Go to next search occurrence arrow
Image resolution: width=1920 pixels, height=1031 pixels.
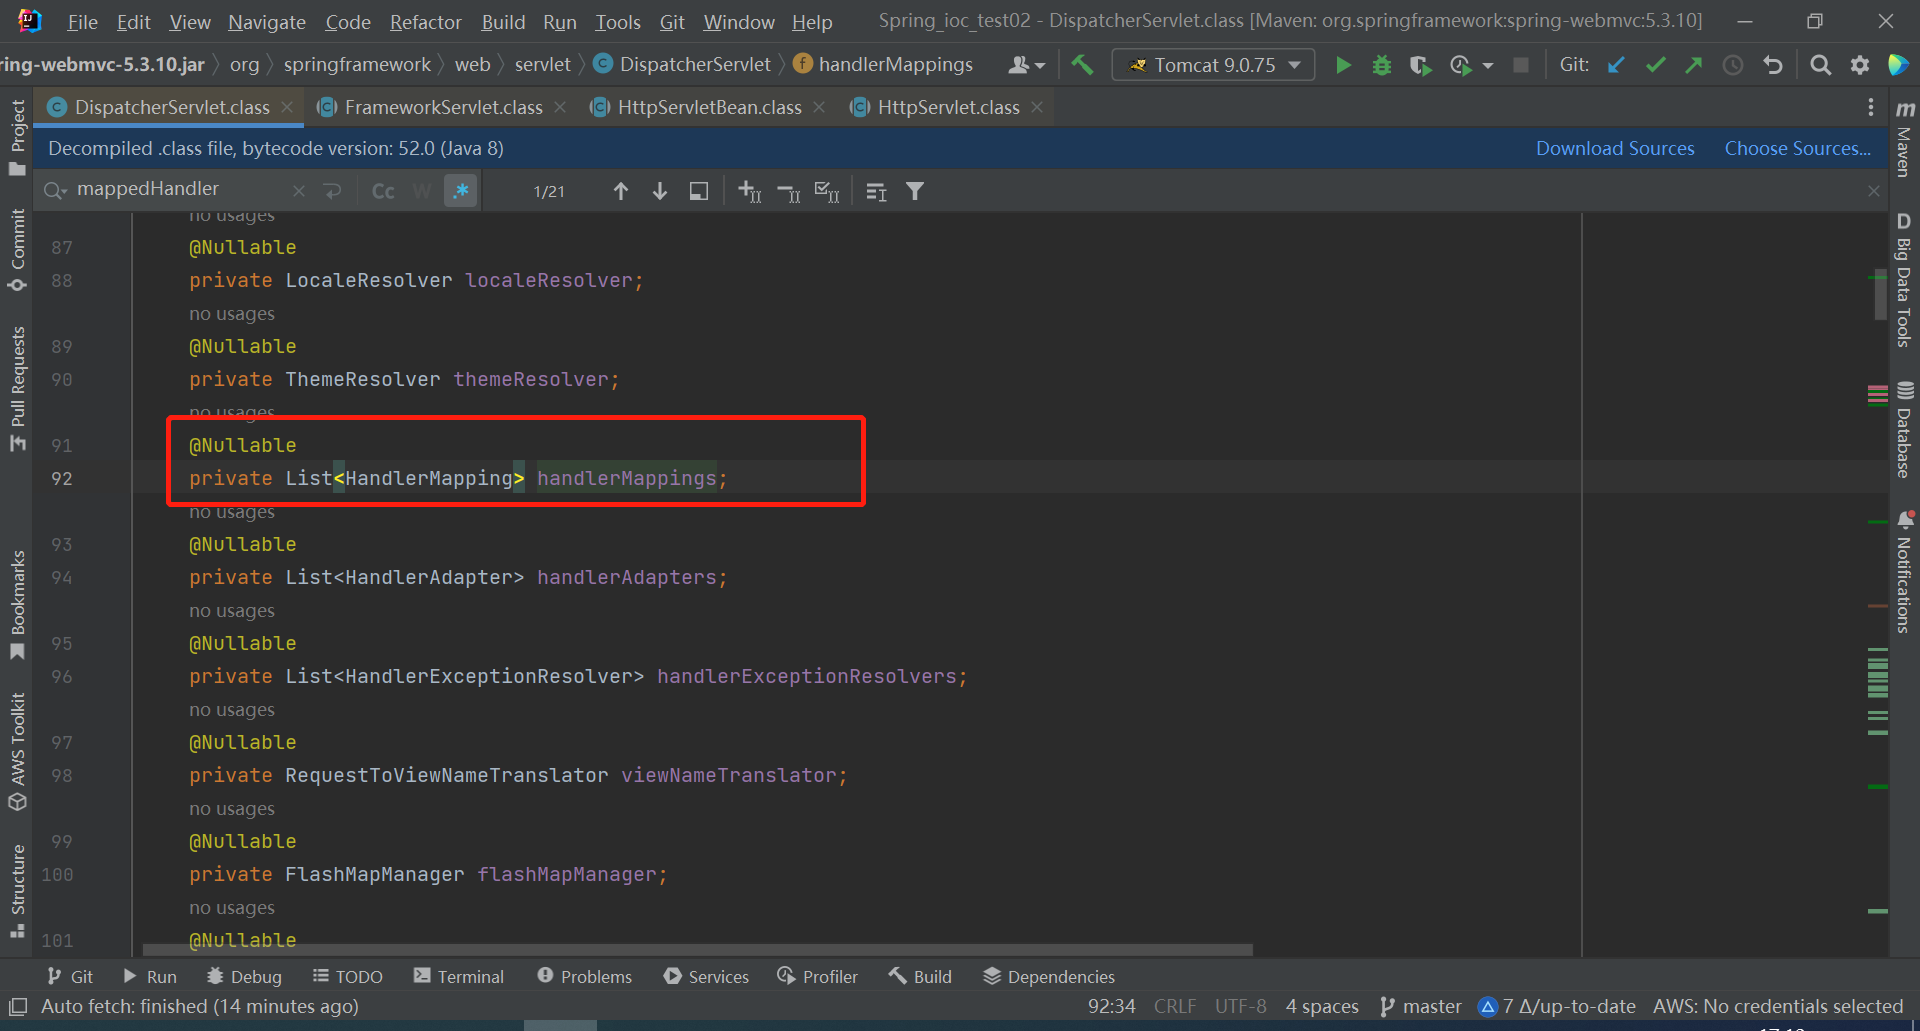(x=660, y=191)
